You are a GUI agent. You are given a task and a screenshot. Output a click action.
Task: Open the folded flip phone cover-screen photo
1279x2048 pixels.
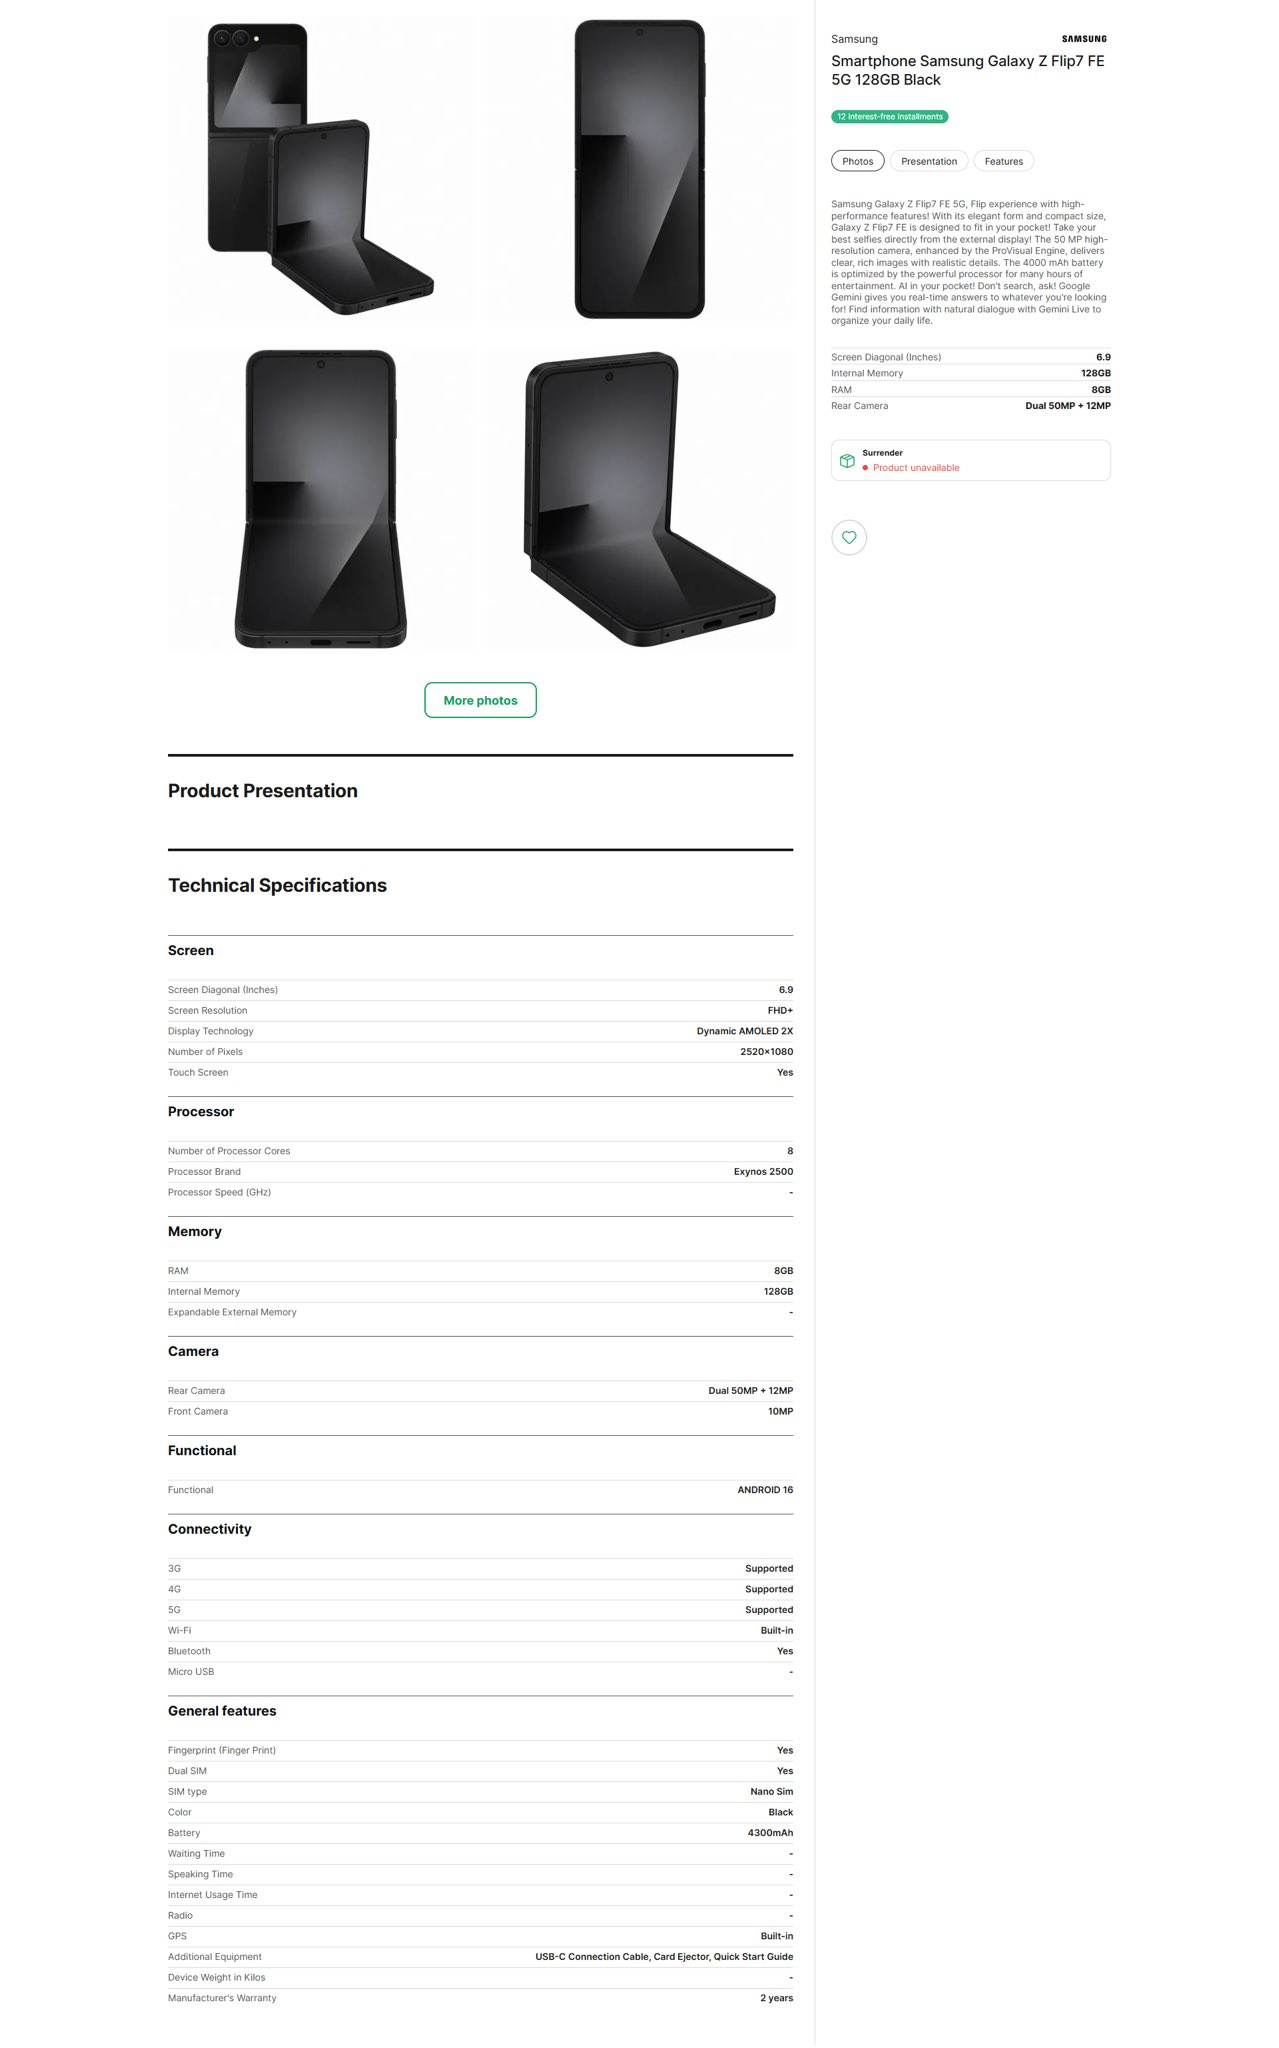320,169
